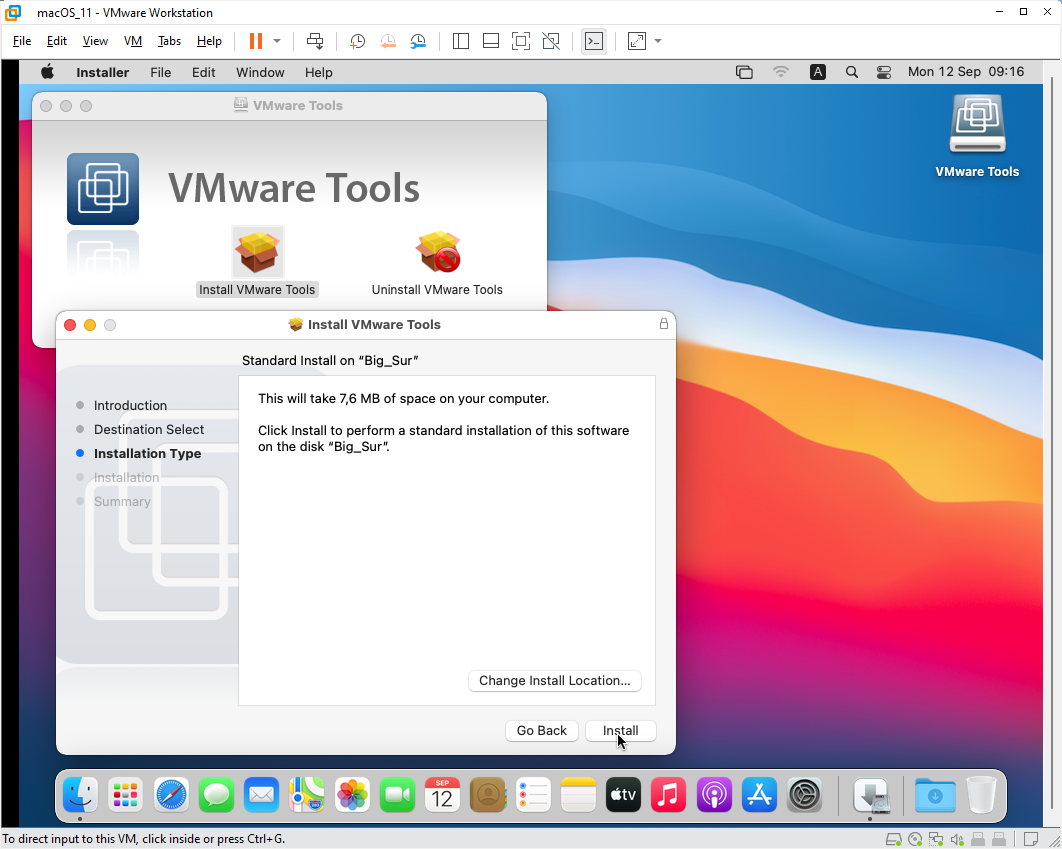The width and height of the screenshot is (1062, 849).
Task: Open Finder from the Dock
Action: tap(80, 795)
